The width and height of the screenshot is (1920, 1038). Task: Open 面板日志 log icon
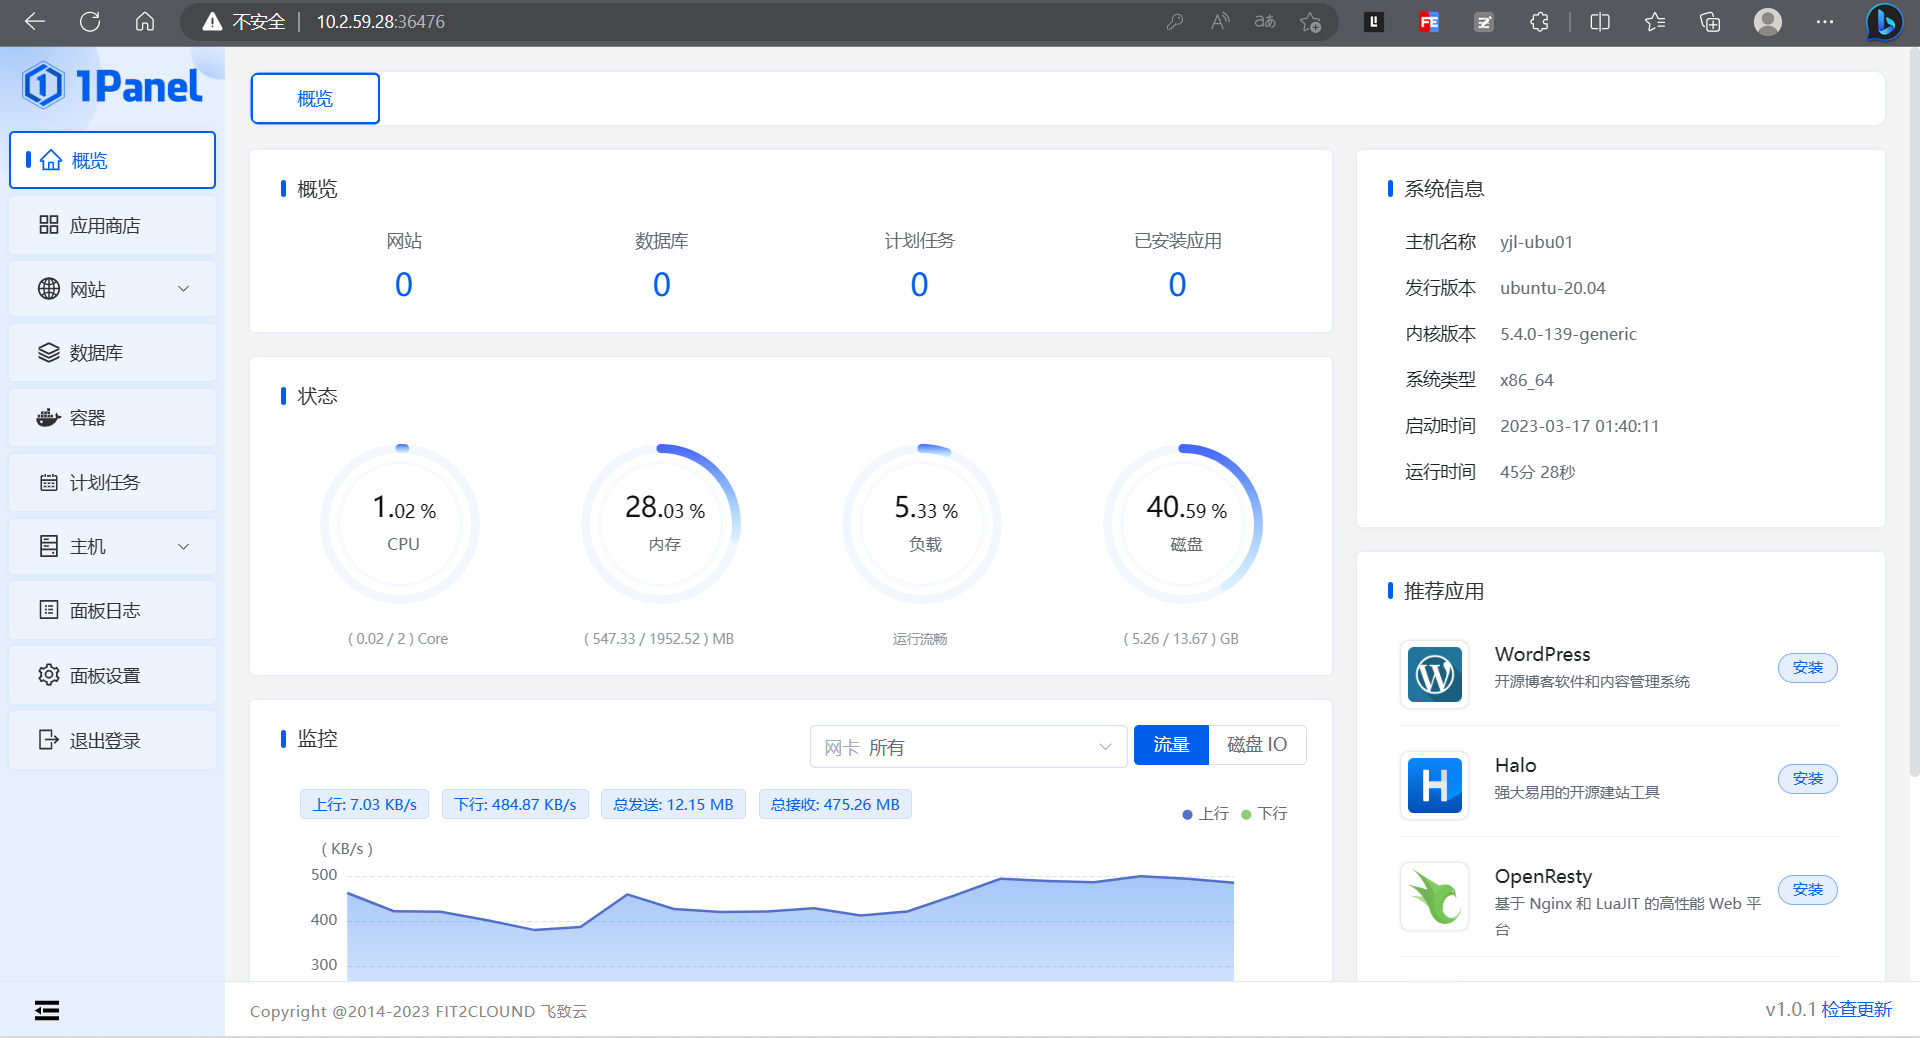pyautogui.click(x=49, y=610)
